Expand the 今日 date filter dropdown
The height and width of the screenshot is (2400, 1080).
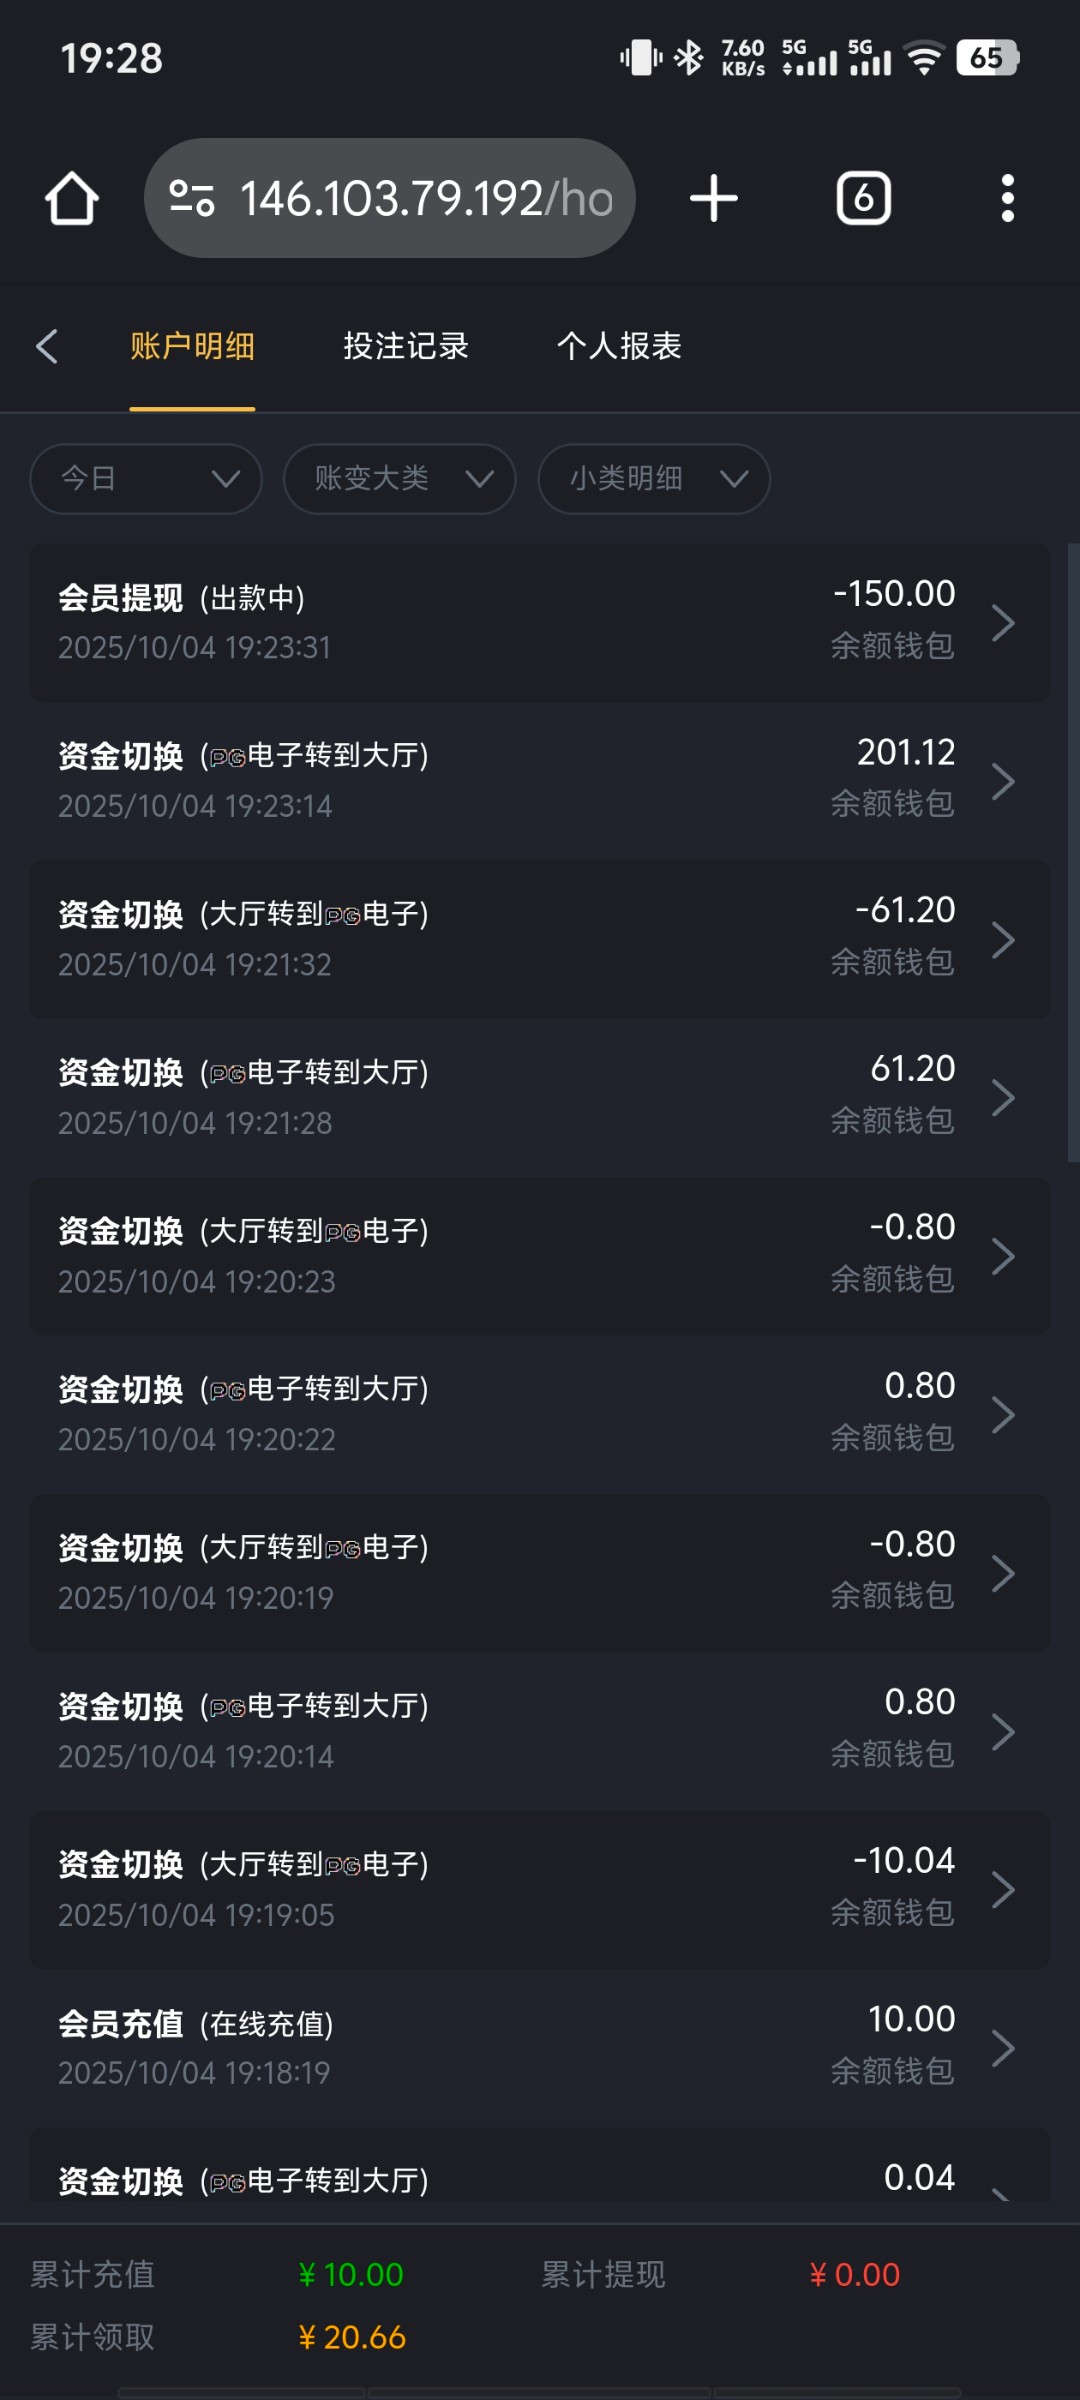(x=146, y=479)
